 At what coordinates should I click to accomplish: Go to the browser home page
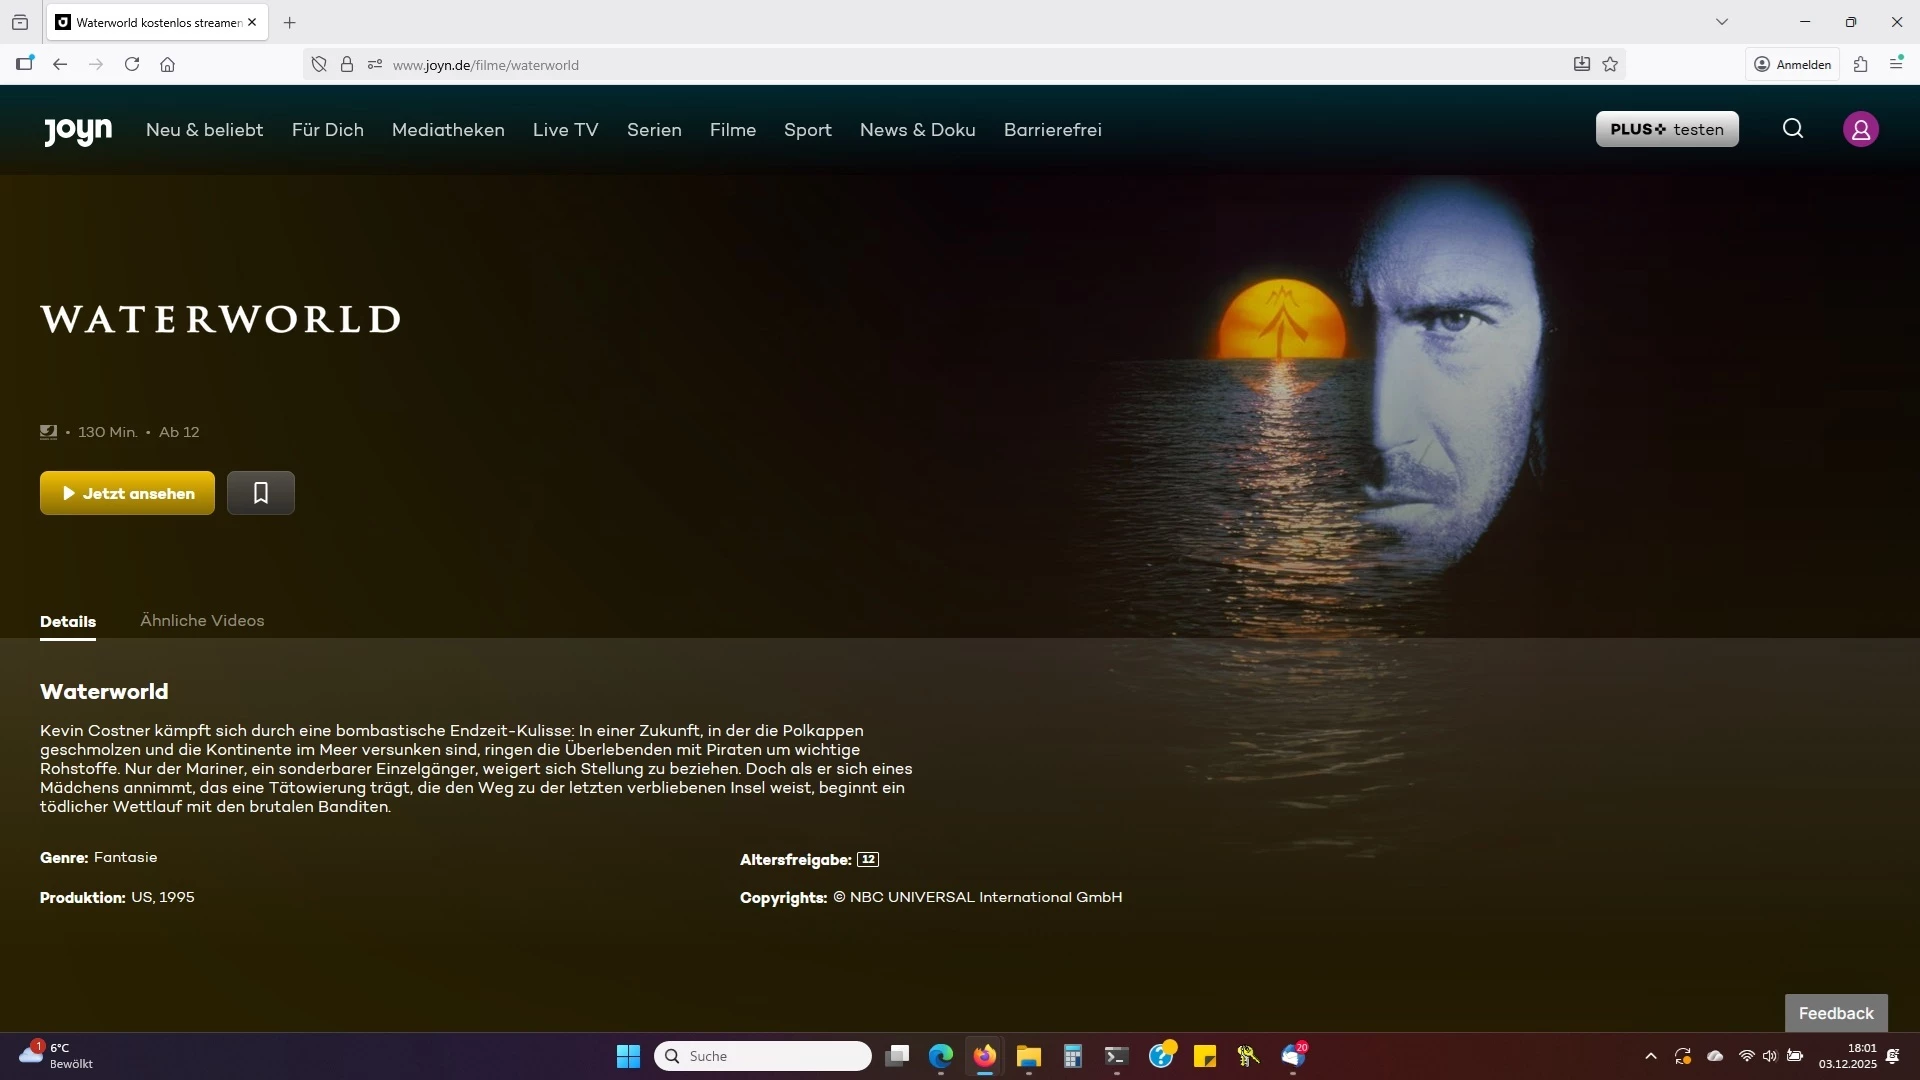[x=167, y=65]
